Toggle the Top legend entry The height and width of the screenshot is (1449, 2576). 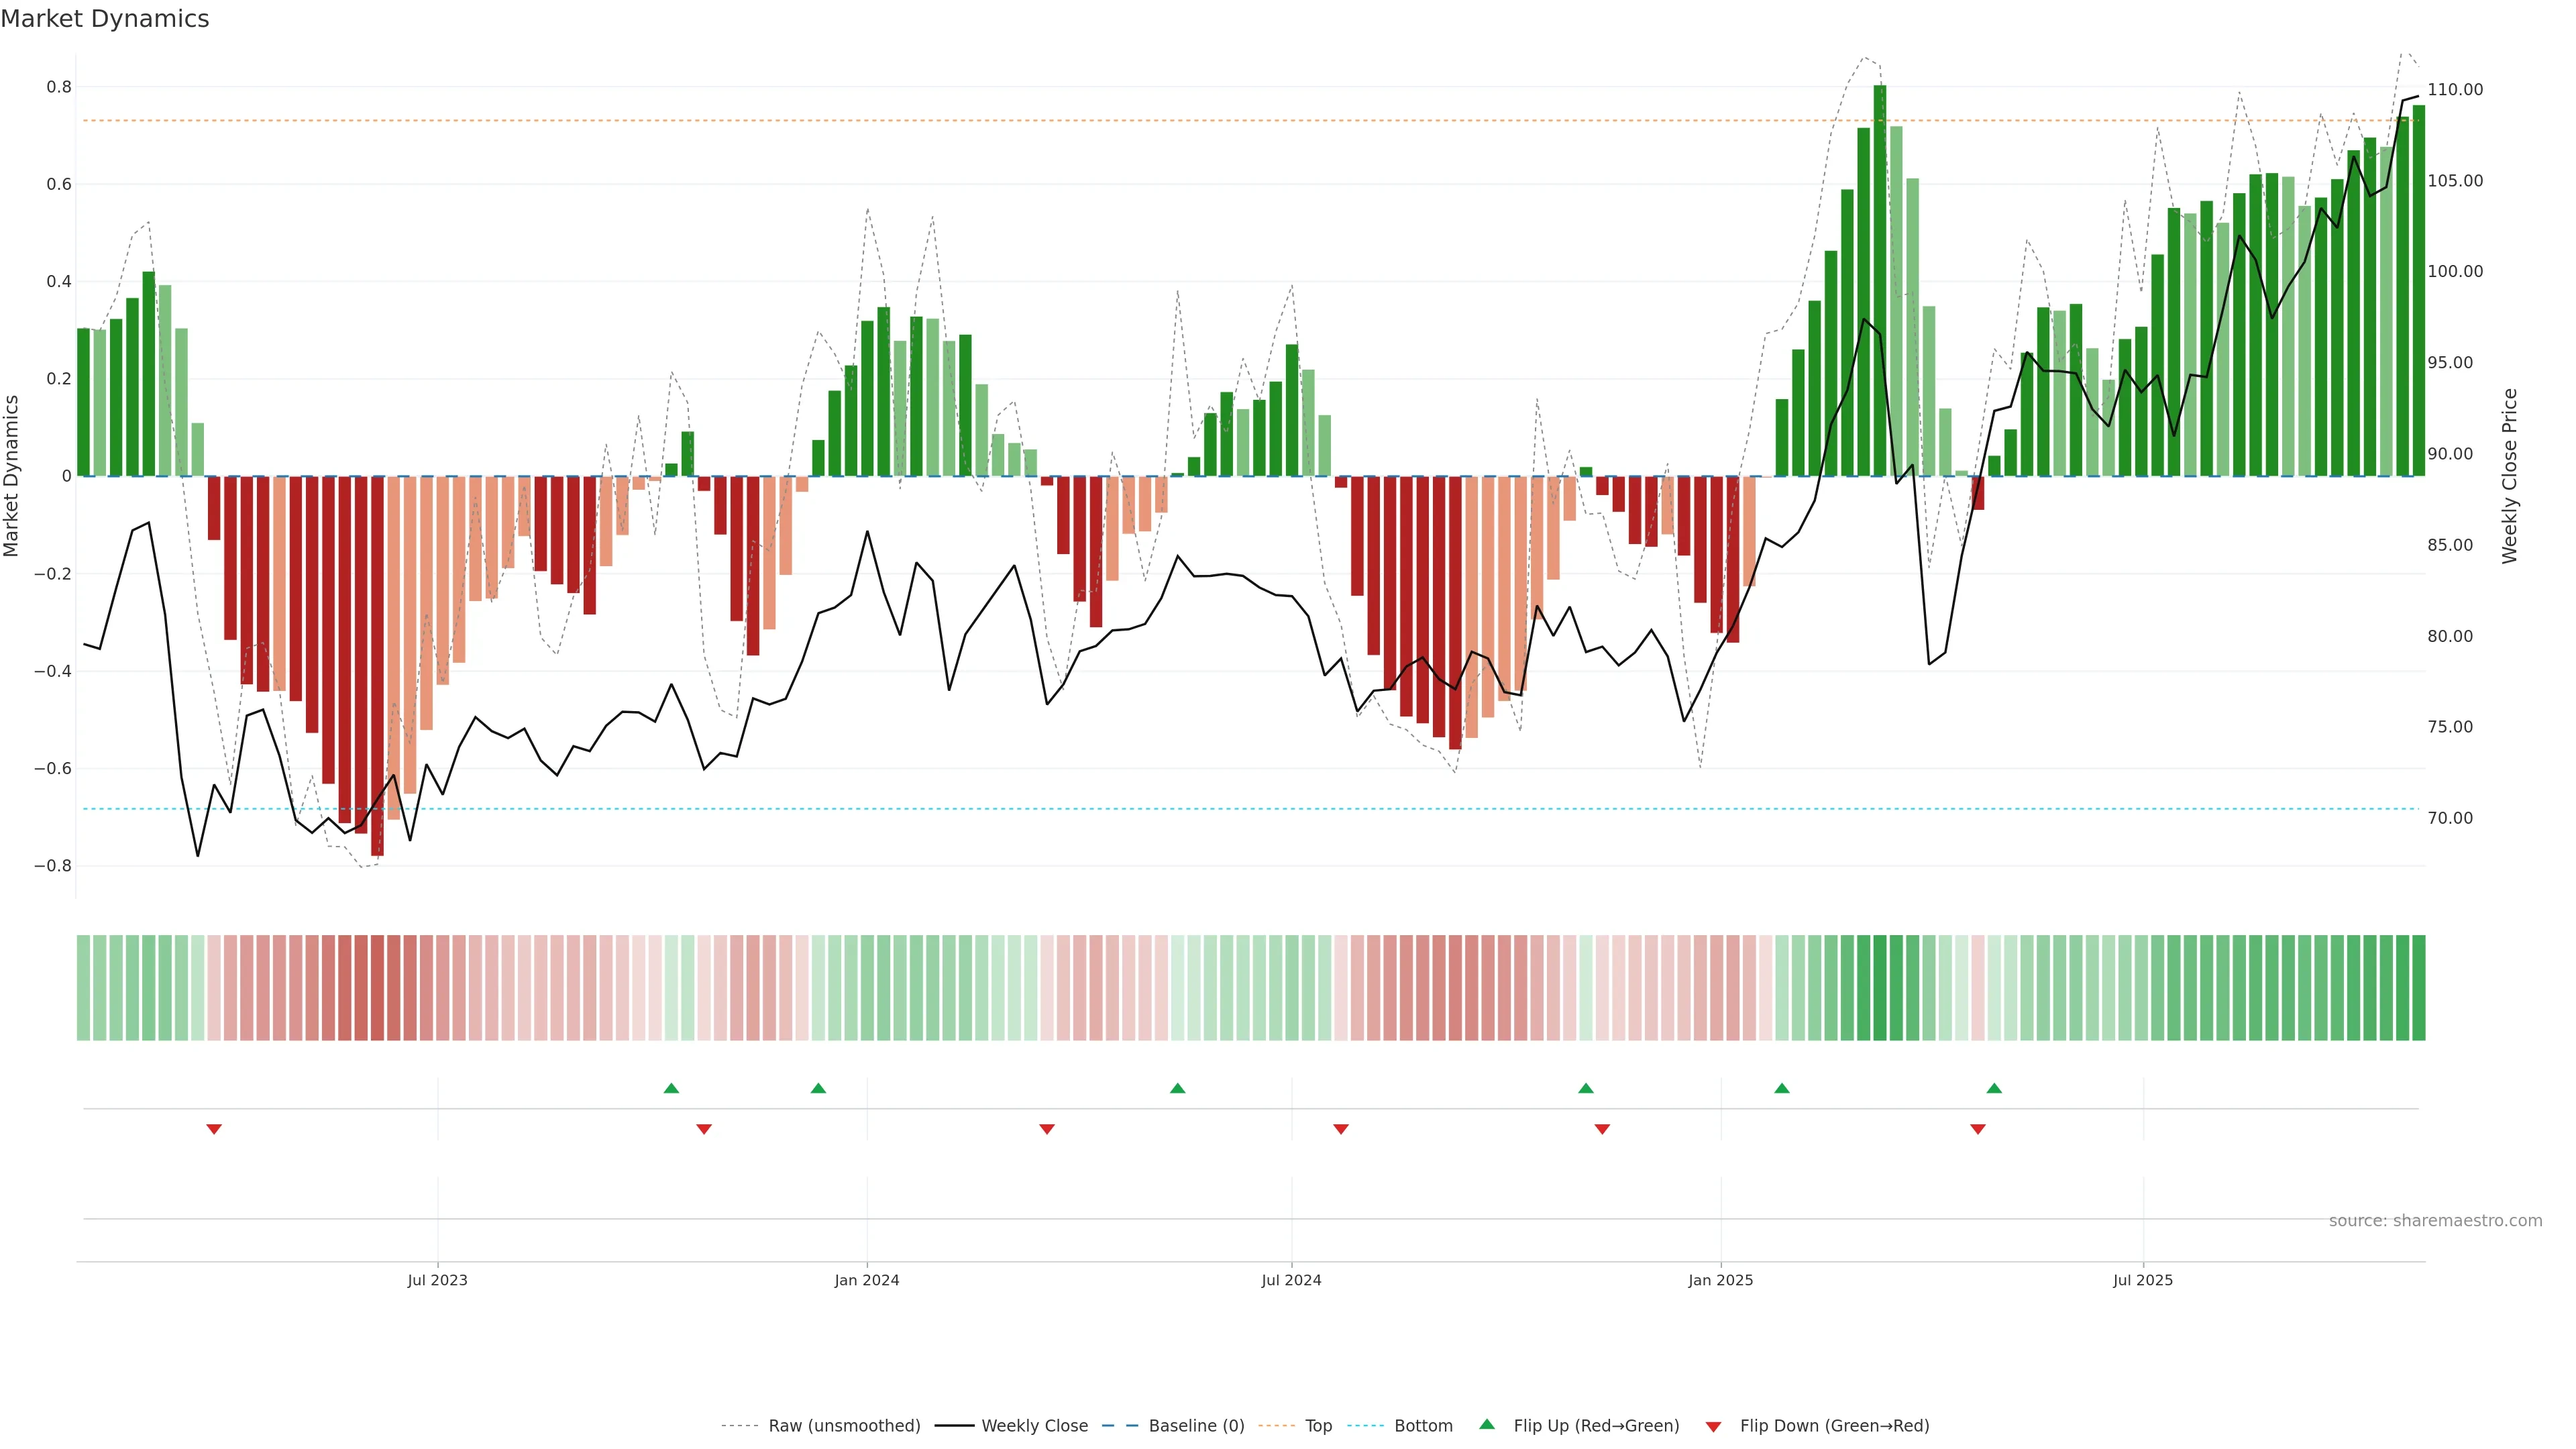coord(1318,1426)
